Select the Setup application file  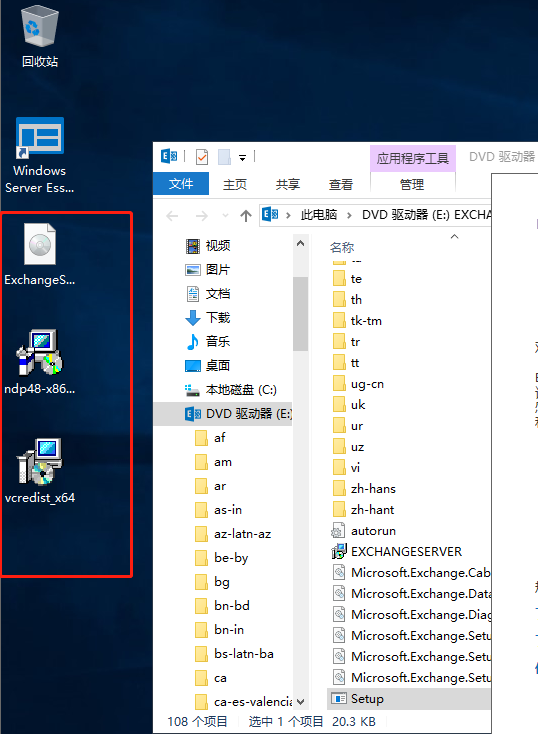click(x=358, y=698)
